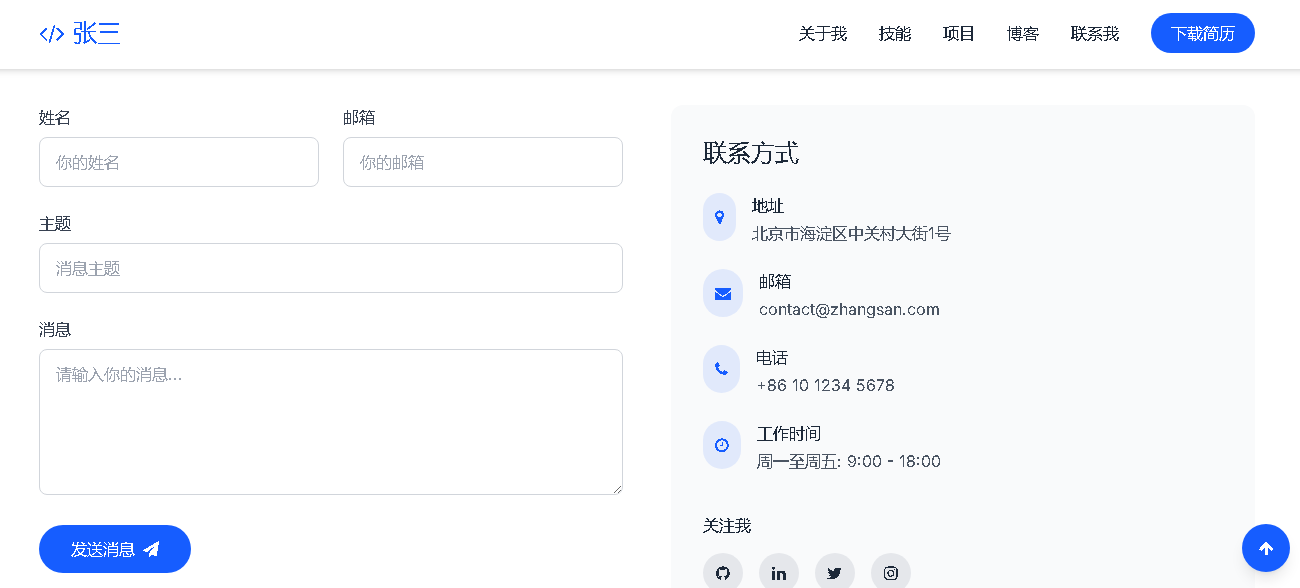Image resolution: width=1300 pixels, height=588 pixels.
Task: Navigate to 项目 menu item
Action: pos(958,34)
